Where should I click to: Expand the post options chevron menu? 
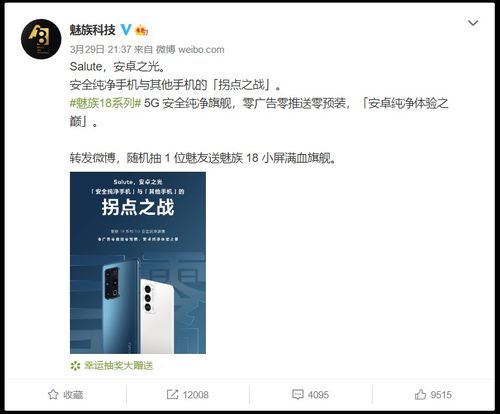473,23
